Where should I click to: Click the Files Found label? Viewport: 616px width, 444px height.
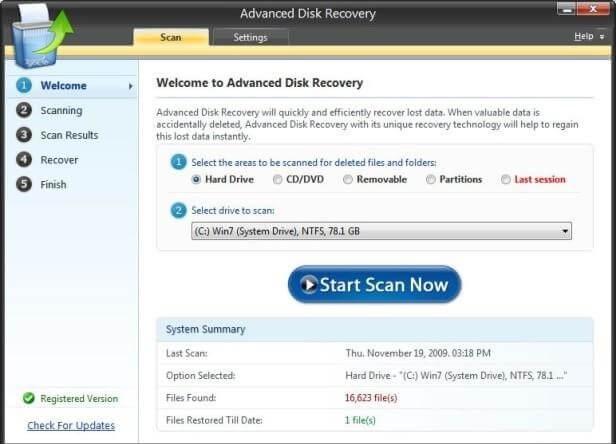tap(191, 398)
